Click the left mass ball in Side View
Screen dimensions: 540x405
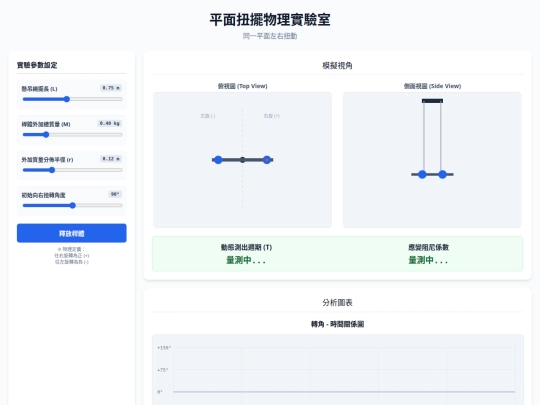pos(422,175)
